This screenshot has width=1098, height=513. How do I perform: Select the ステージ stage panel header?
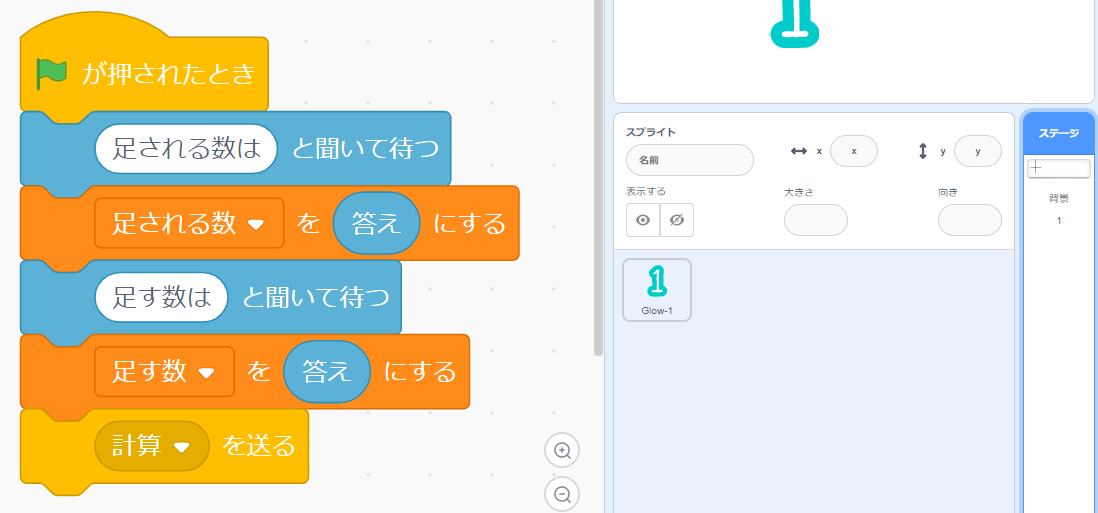point(1058,133)
